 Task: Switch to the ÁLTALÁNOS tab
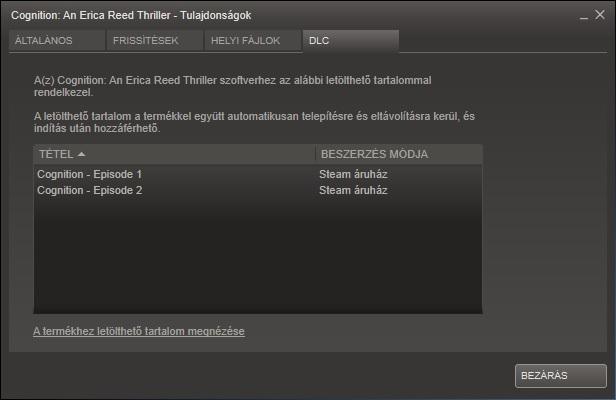(57, 40)
